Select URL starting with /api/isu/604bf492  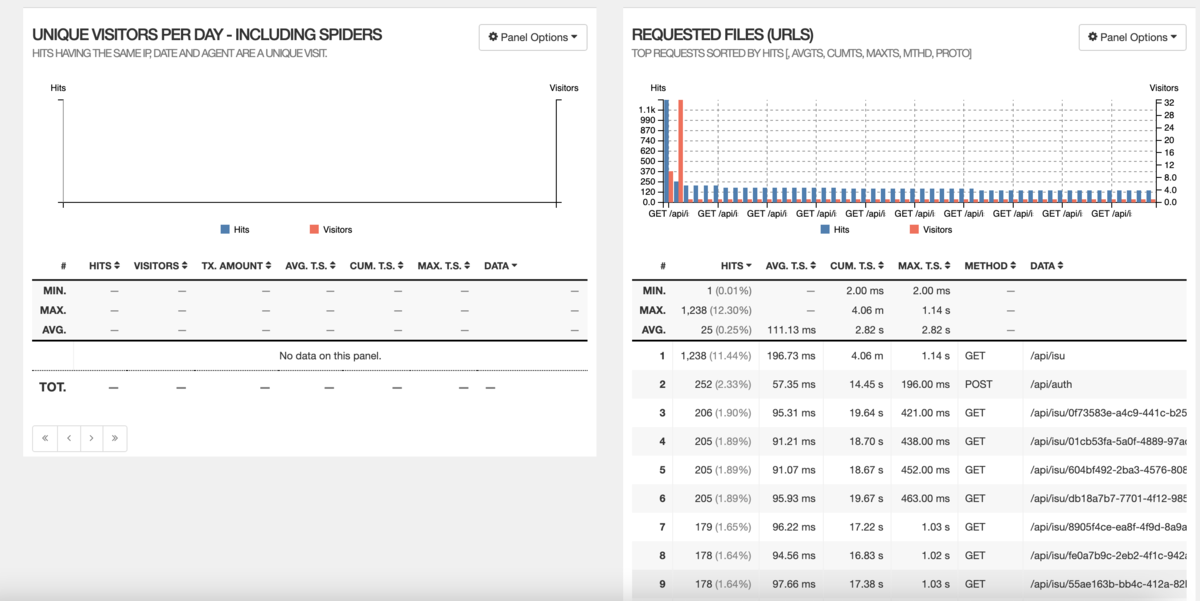click(x=1108, y=469)
